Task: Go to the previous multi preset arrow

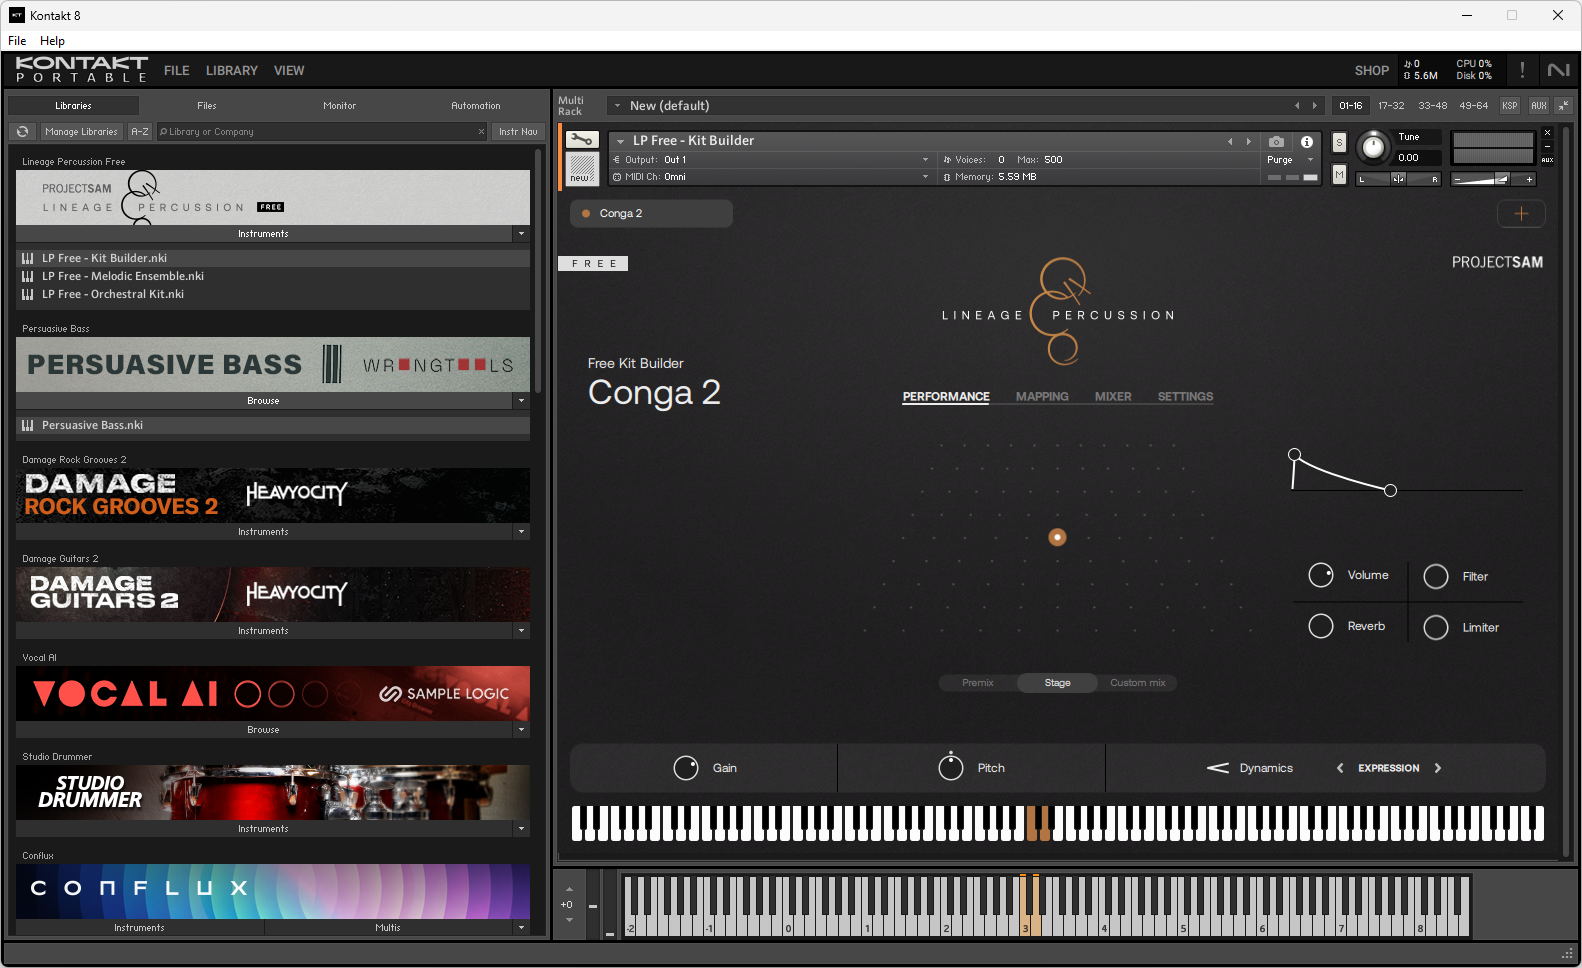Action: point(1297,105)
